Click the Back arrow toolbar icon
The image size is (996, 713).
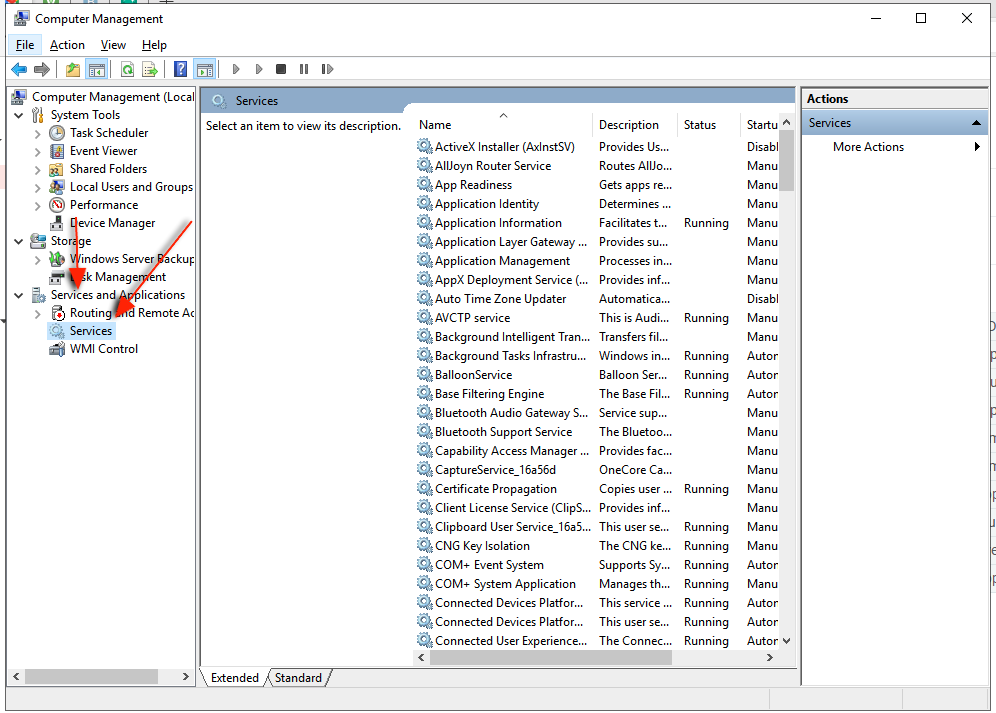[x=19, y=69]
